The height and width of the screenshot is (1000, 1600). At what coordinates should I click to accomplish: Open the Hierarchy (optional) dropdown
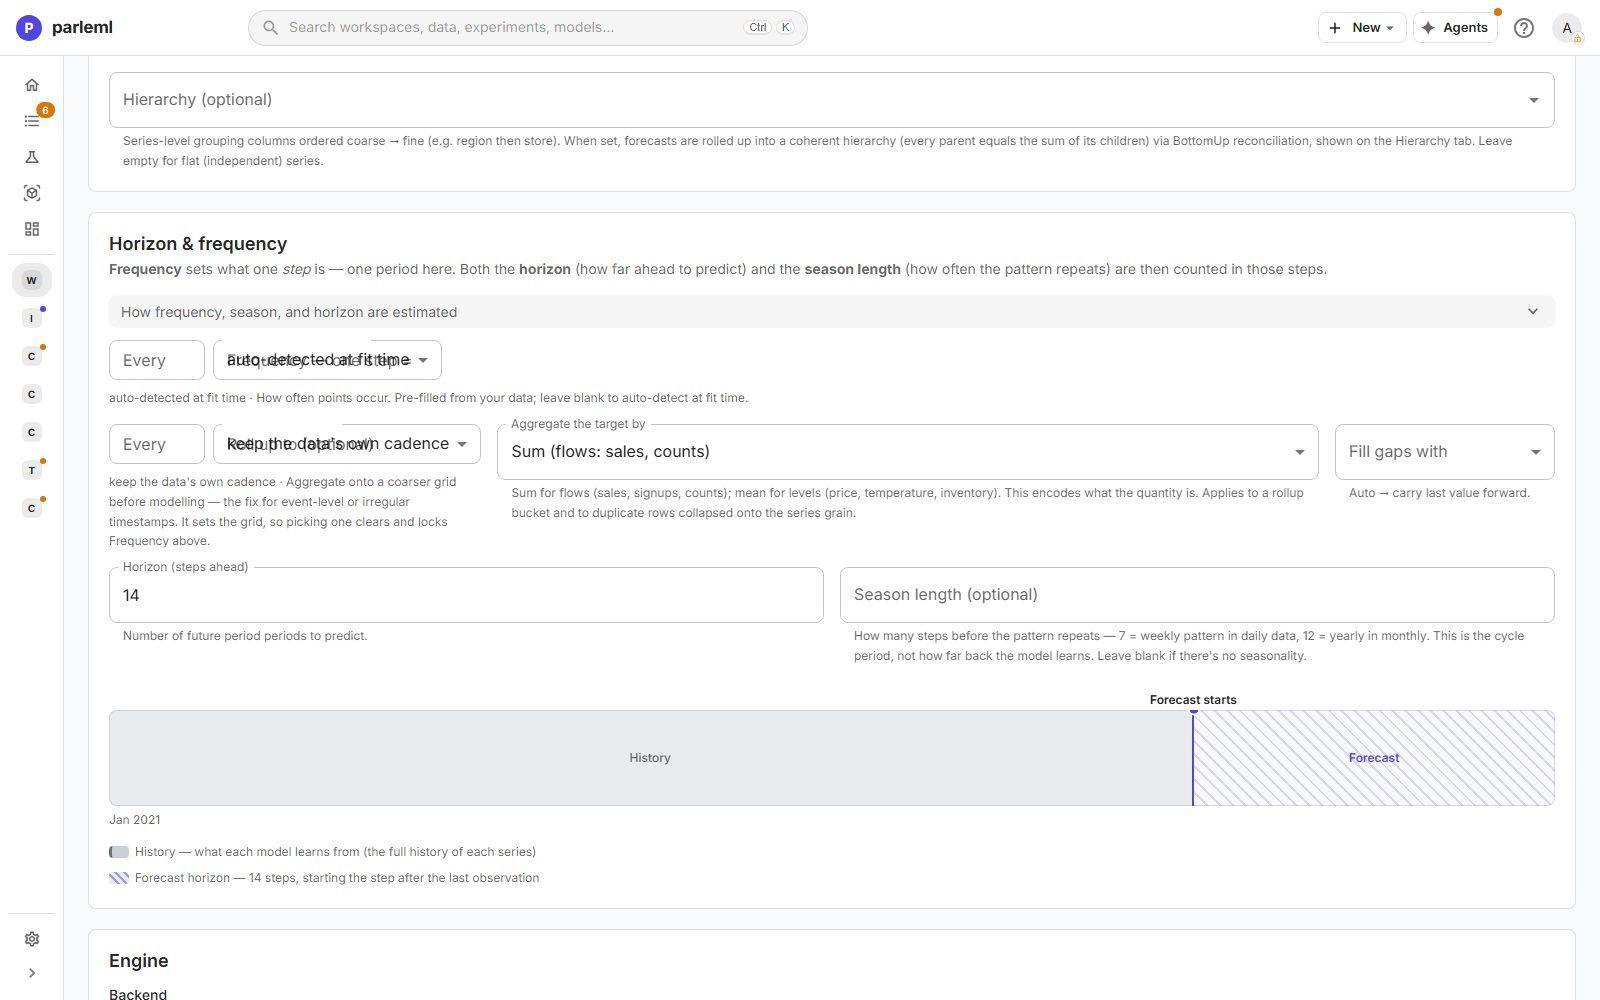click(832, 100)
